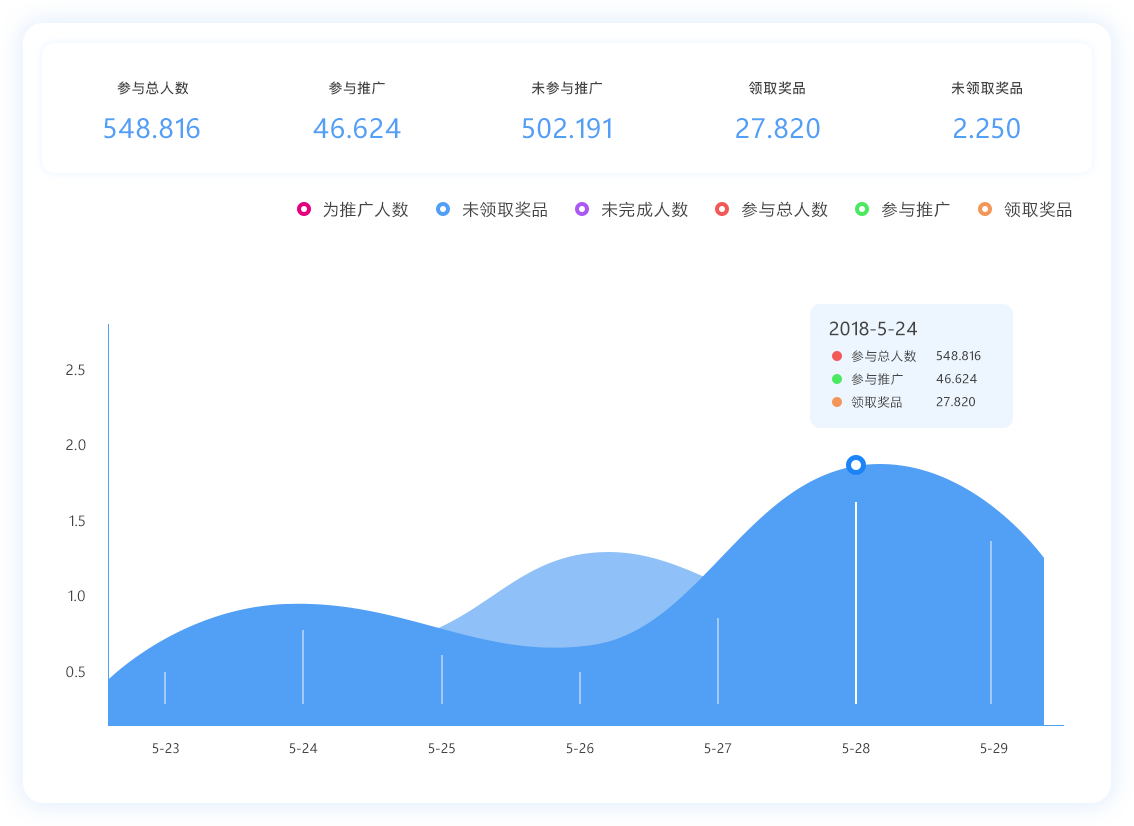Viewport: 1134px width, 826px height.
Task: Click the 5-29 date axis label
Action: pyautogui.click(x=994, y=749)
